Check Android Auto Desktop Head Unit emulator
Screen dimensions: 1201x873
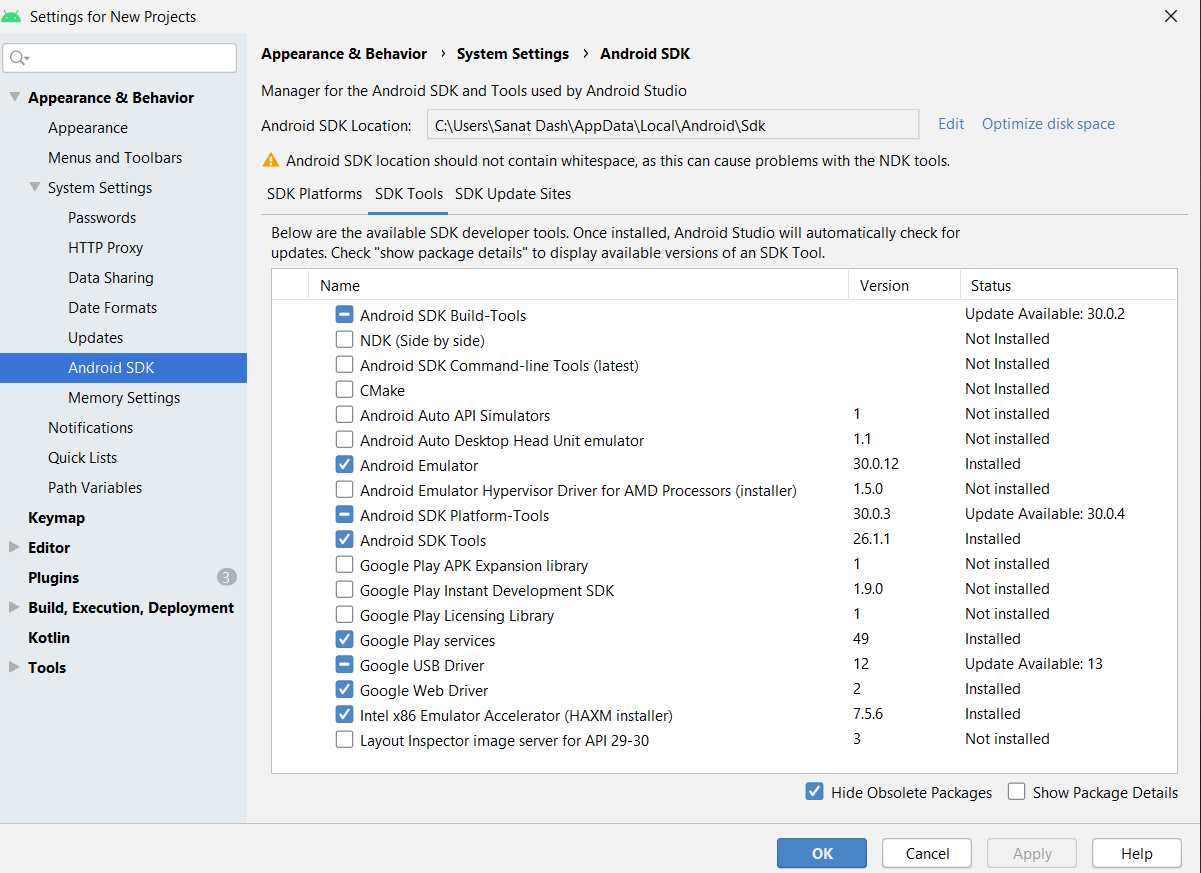(x=344, y=440)
